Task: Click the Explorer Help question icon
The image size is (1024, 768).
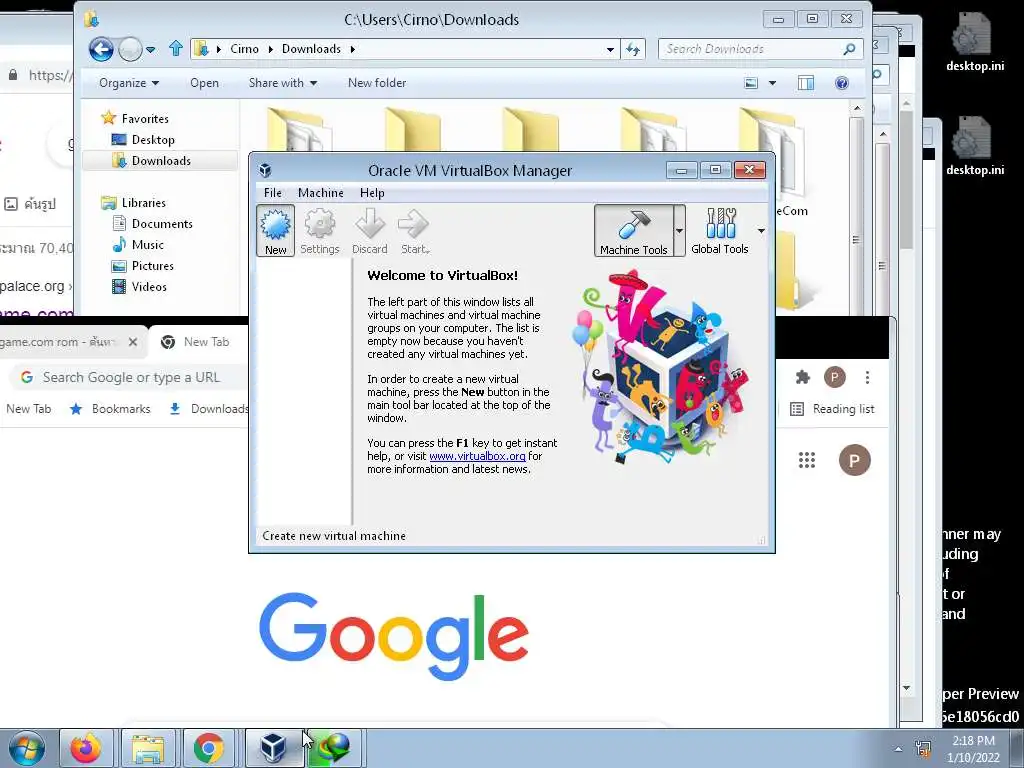Action: pos(842,83)
